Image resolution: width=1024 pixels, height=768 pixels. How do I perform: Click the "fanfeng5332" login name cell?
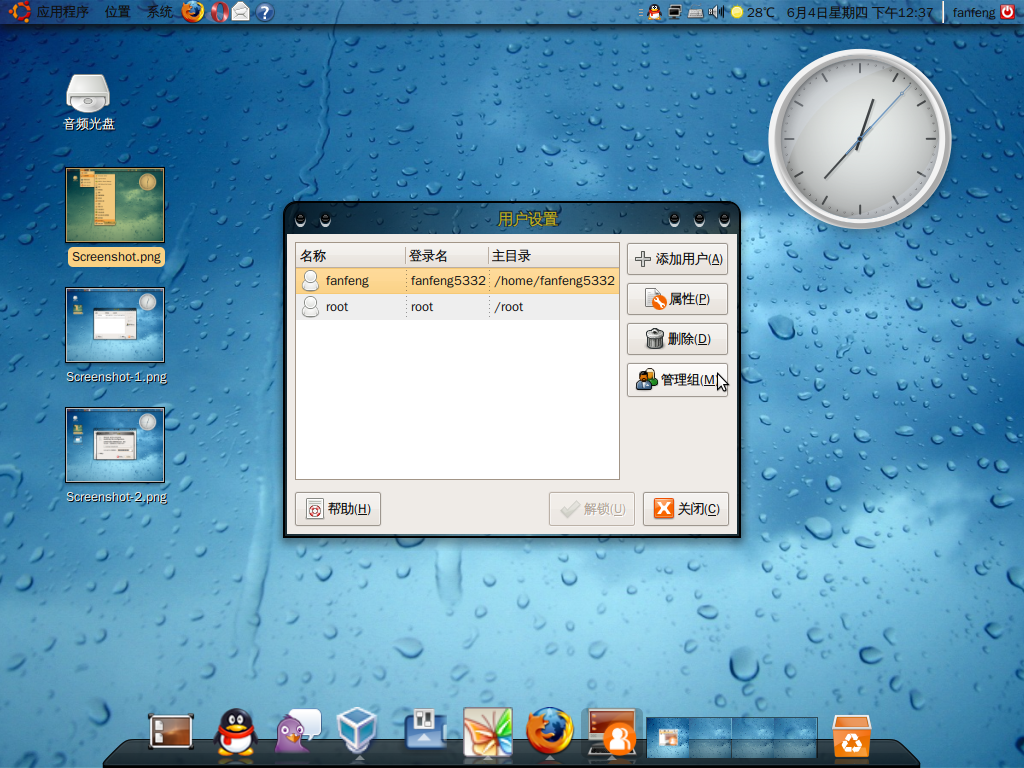[x=448, y=281]
